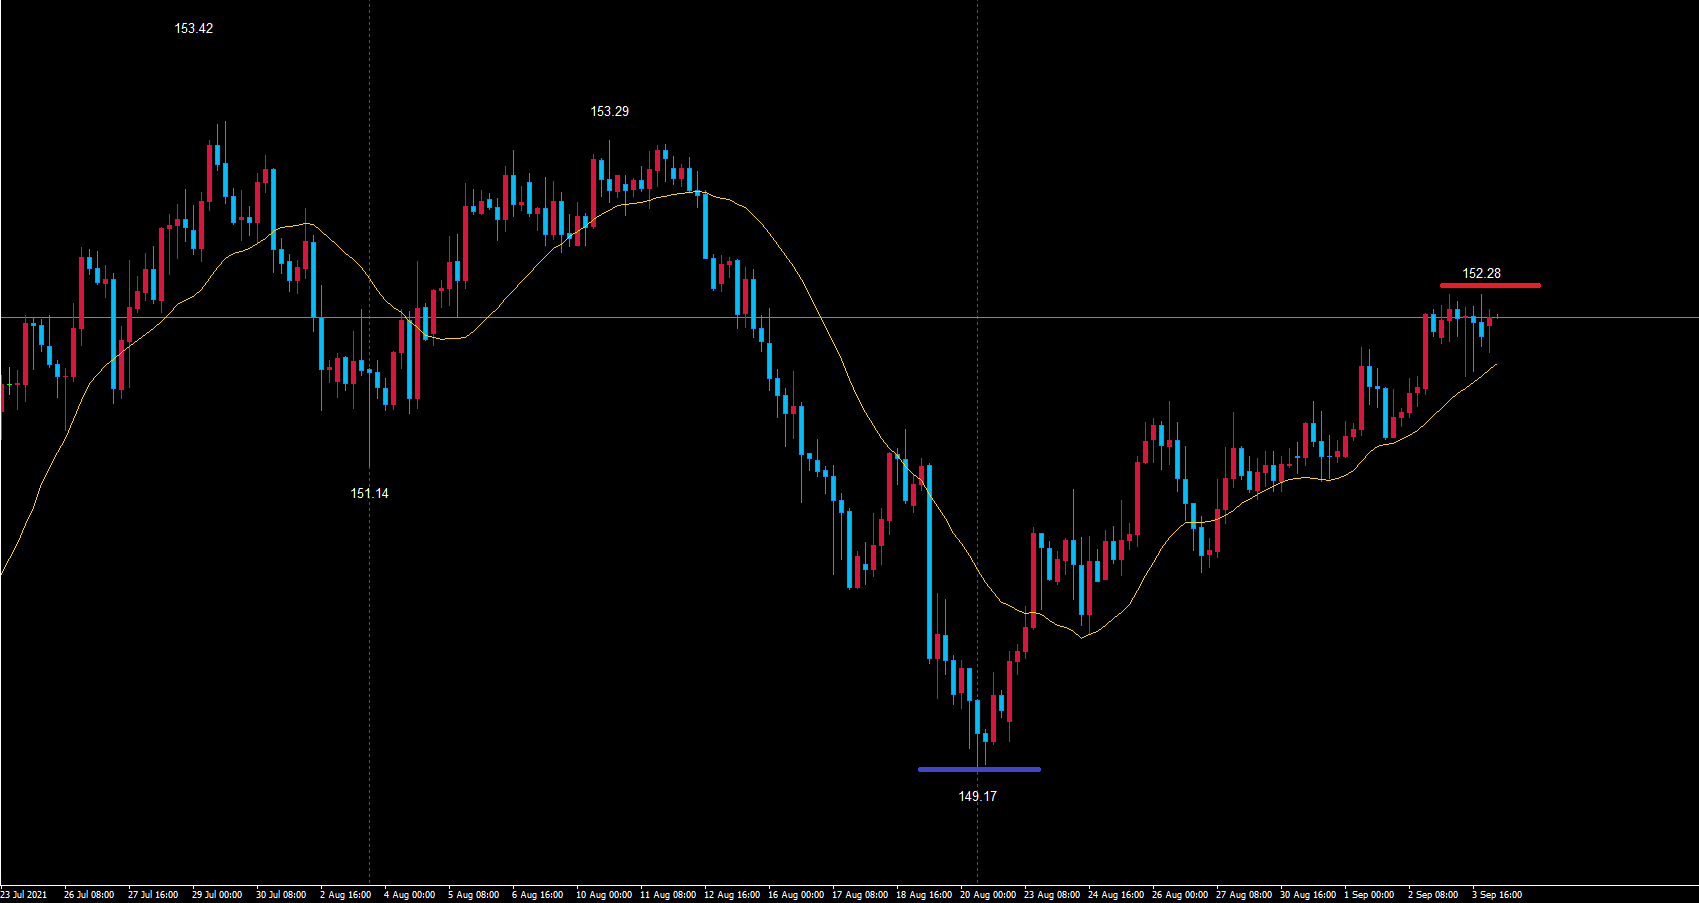This screenshot has height=903, width=1699.
Task: Click '4 Aug 00:00' on the time axis
Action: tap(409, 895)
